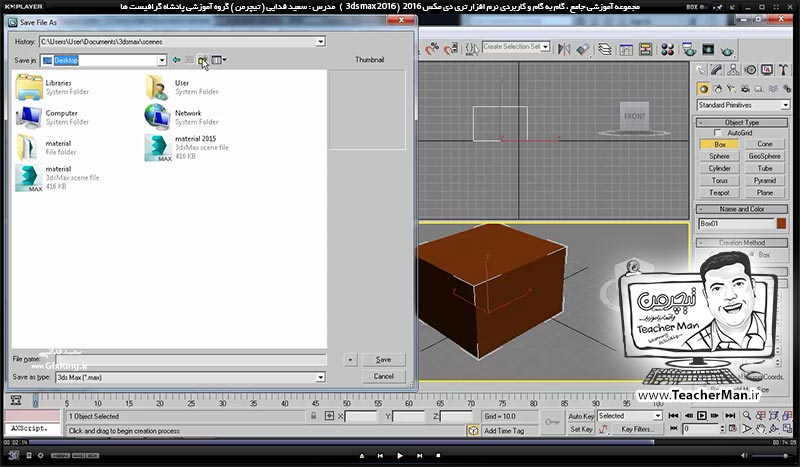Select the material 2015 scene file
Viewport: 800px width, 467px height.
tap(187, 147)
